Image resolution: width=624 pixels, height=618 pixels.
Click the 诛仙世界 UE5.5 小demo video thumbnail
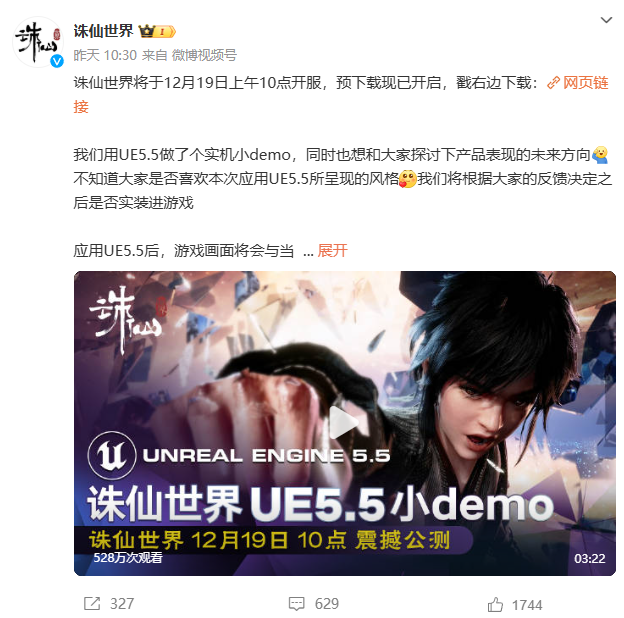[345, 423]
